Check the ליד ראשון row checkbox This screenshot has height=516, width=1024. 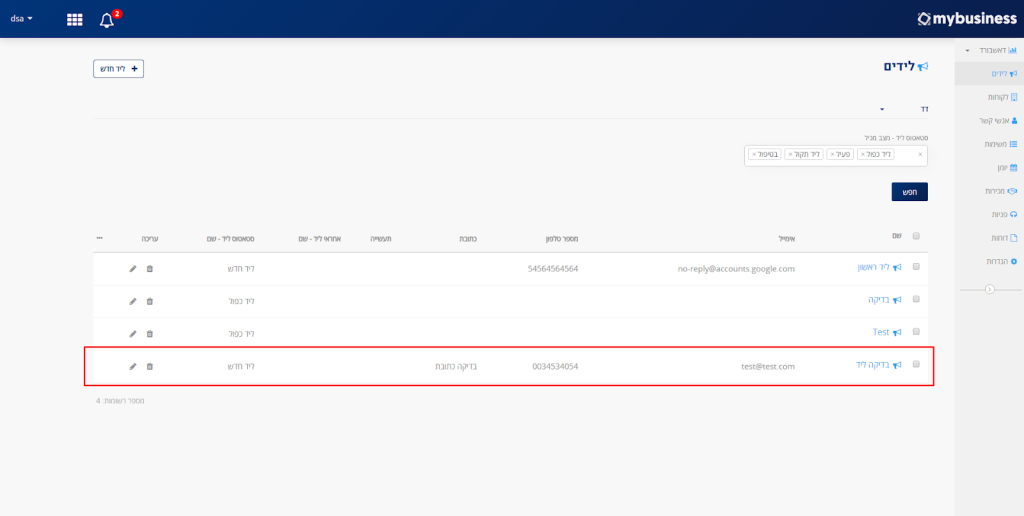916,266
